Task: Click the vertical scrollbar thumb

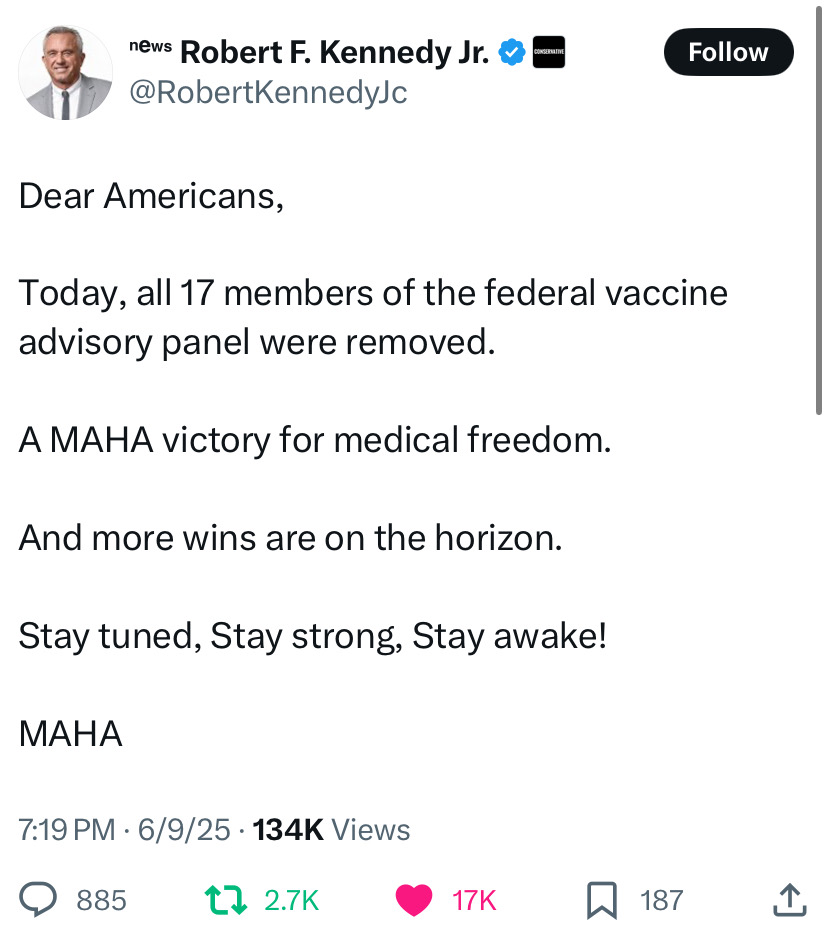Action: [x=818, y=211]
